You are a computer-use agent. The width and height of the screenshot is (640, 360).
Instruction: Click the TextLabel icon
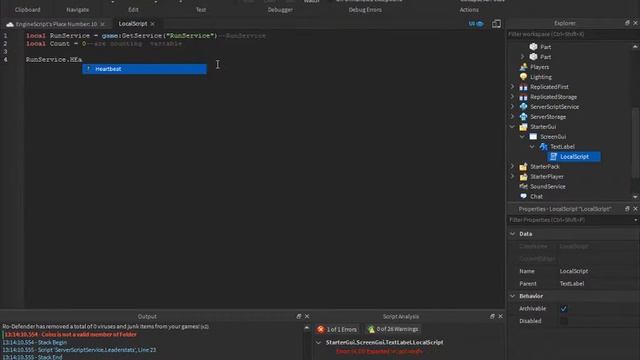(x=543, y=147)
